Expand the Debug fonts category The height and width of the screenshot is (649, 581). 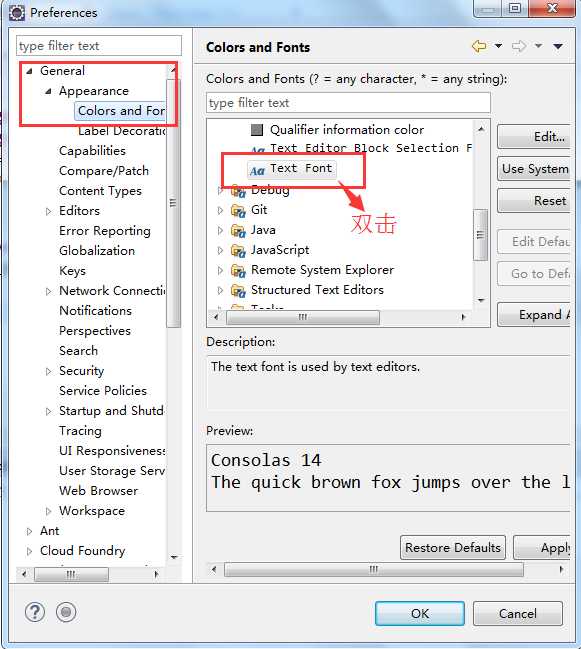tap(220, 191)
